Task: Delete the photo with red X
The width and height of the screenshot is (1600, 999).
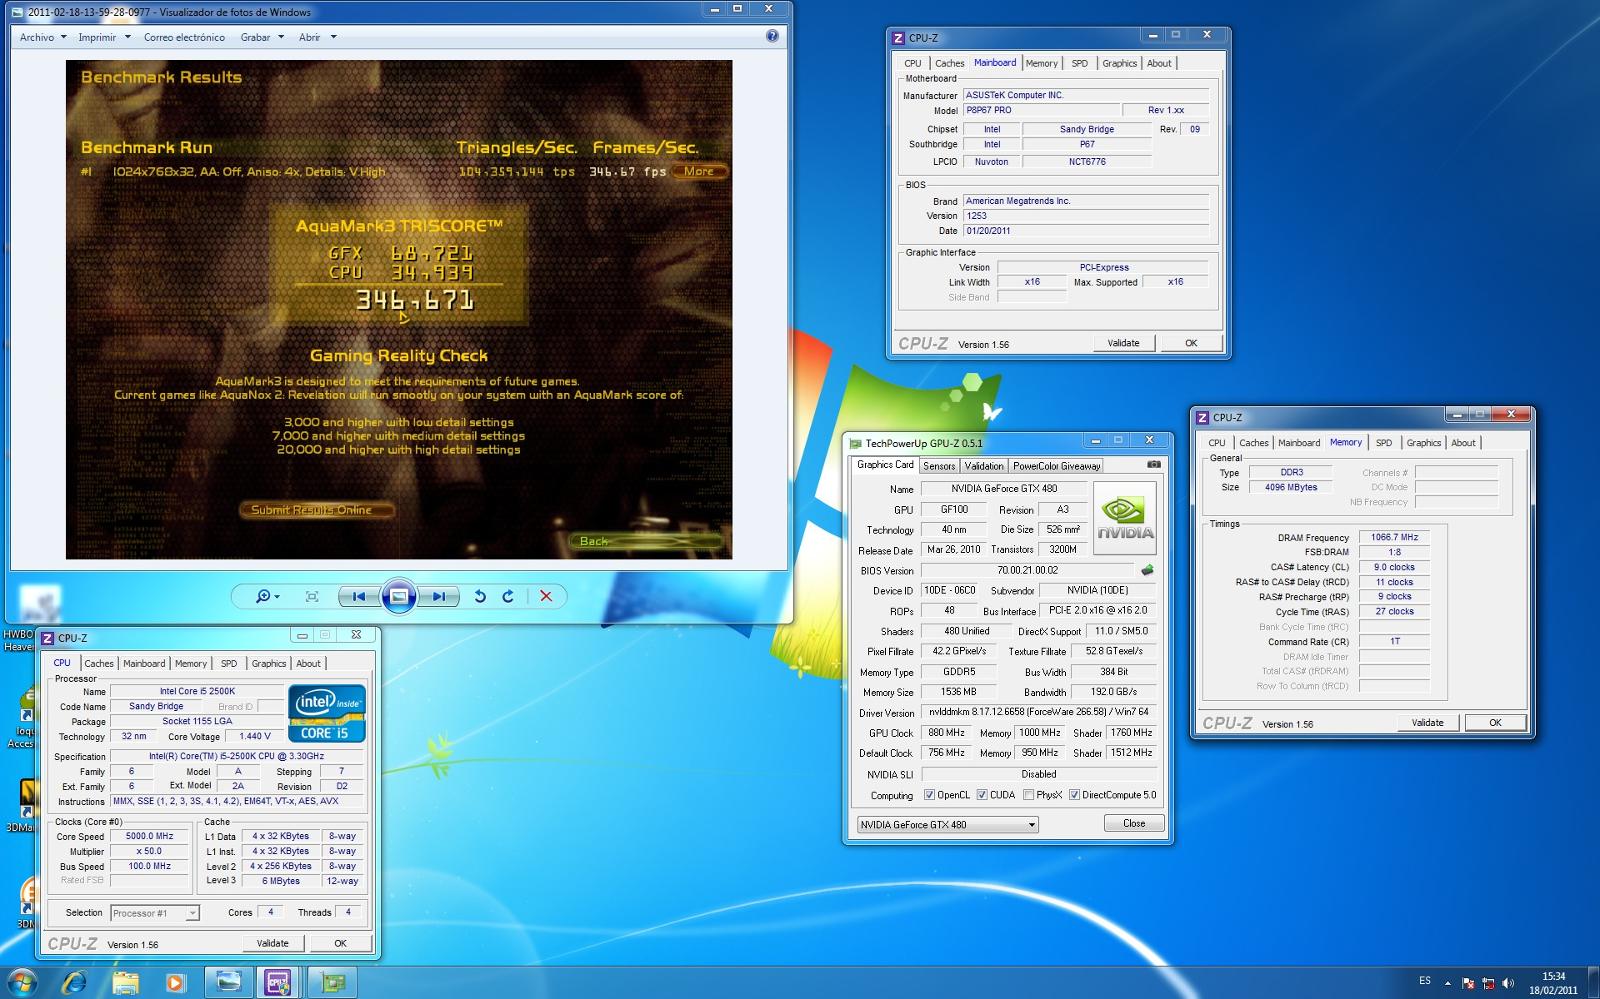Action: [546, 596]
